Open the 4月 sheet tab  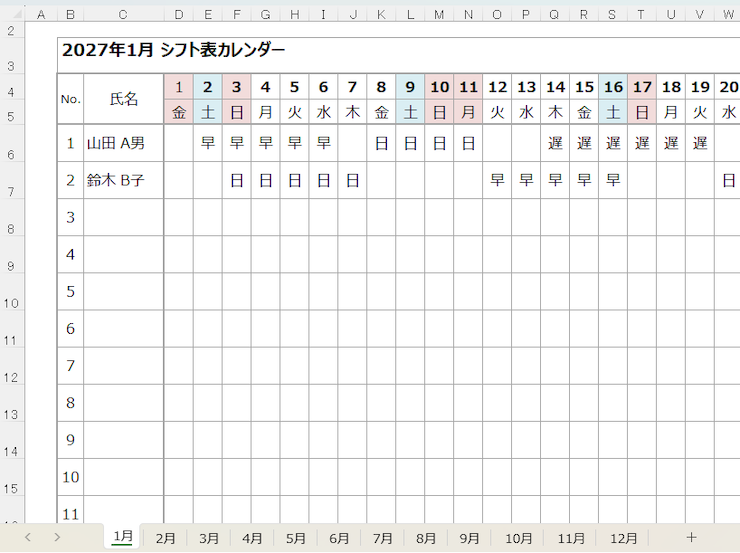252,538
